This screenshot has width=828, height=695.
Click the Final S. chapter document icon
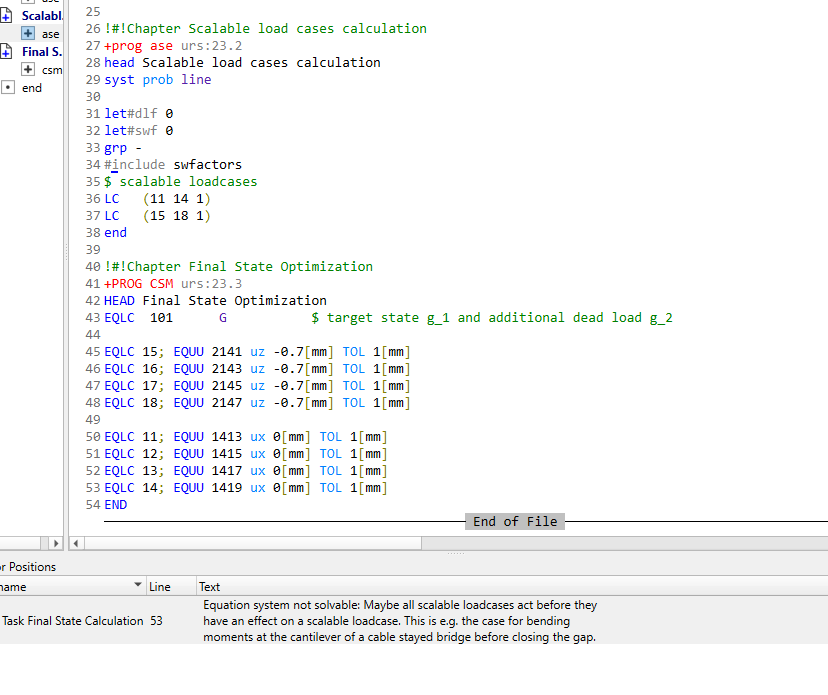pyautogui.click(x=6, y=52)
